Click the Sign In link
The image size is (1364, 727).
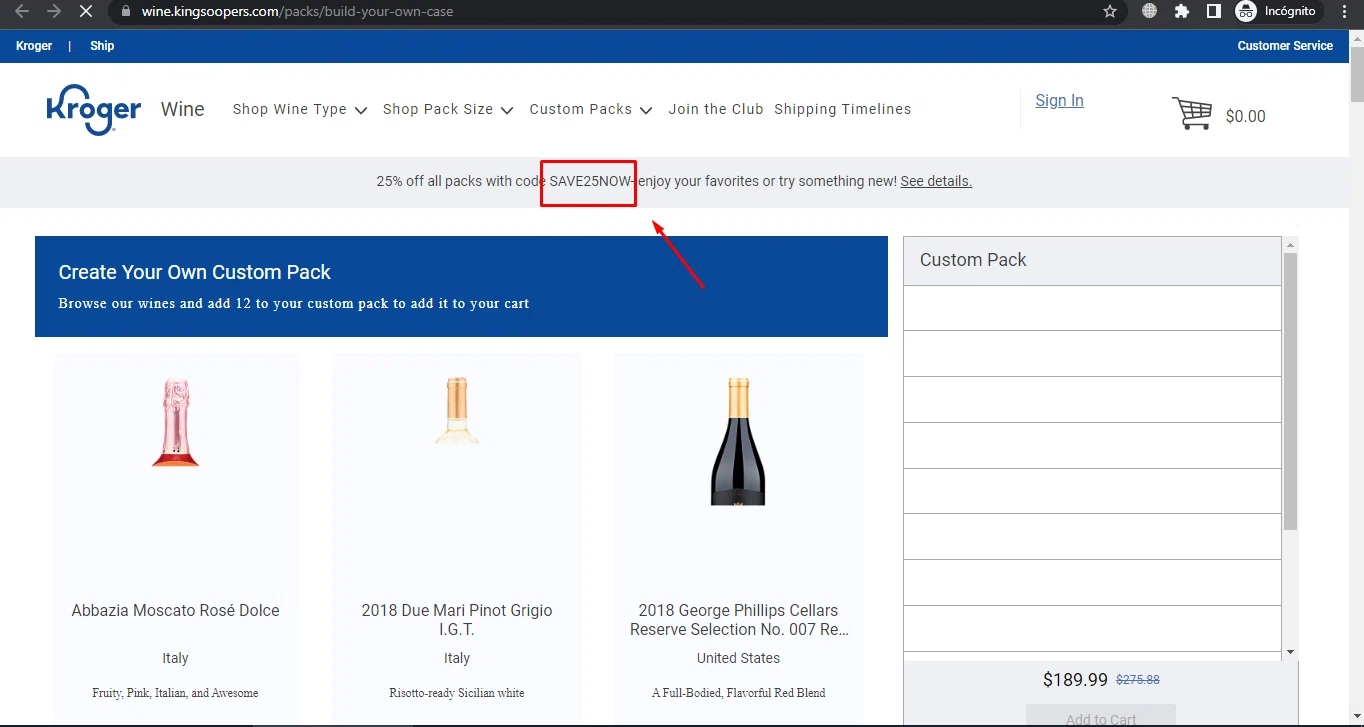coord(1059,101)
